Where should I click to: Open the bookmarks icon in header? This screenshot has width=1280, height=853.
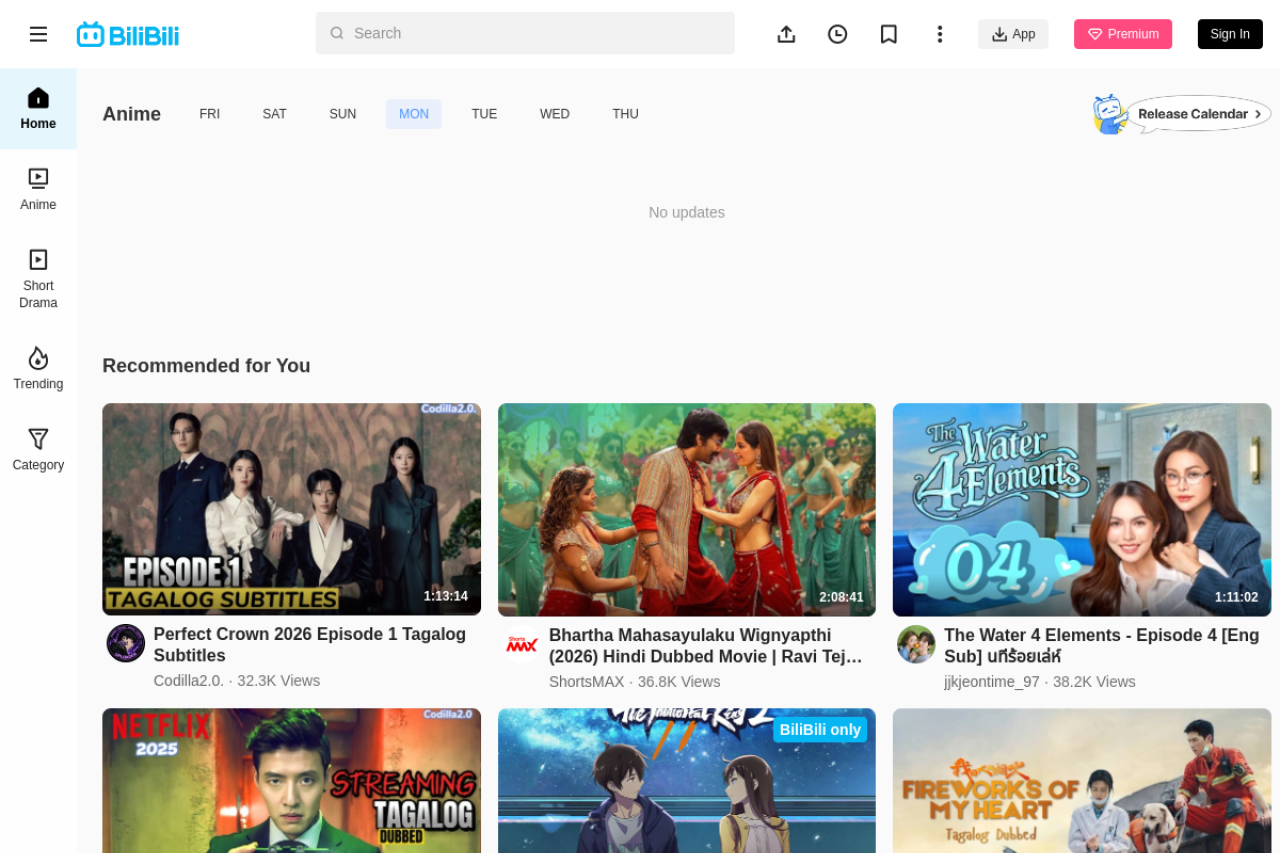coord(888,34)
